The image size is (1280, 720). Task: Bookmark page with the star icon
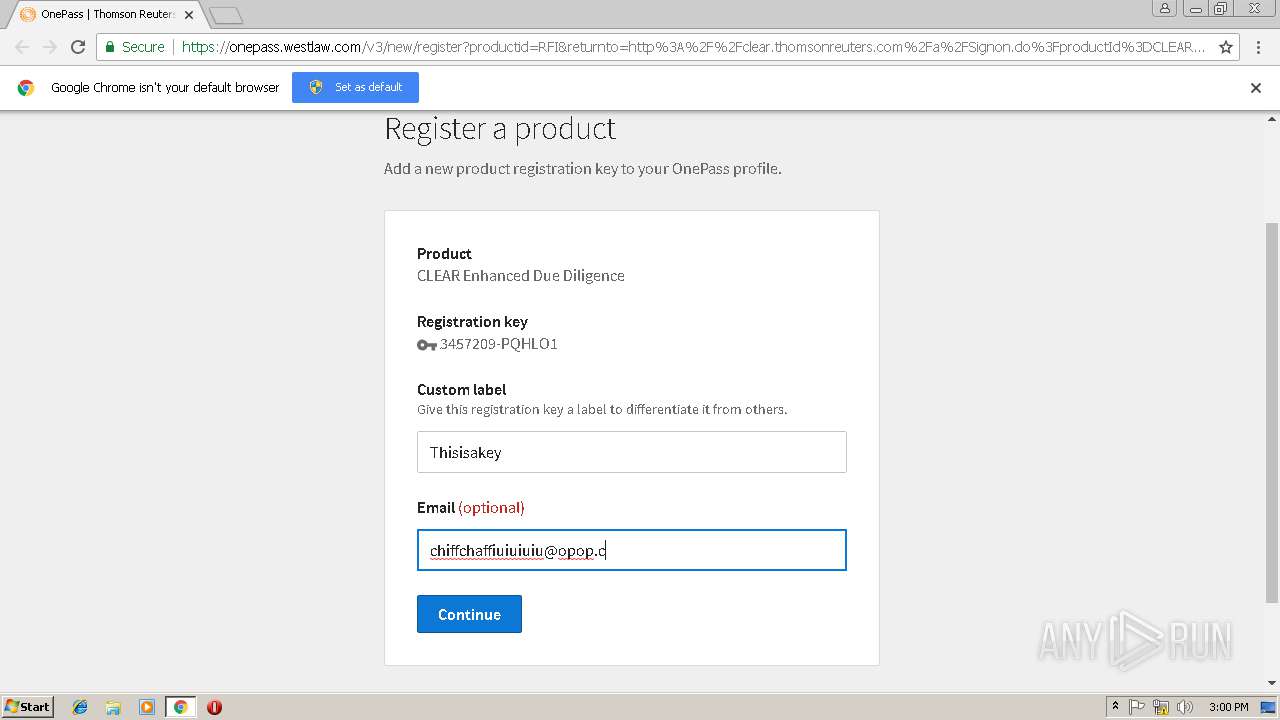pos(1226,47)
